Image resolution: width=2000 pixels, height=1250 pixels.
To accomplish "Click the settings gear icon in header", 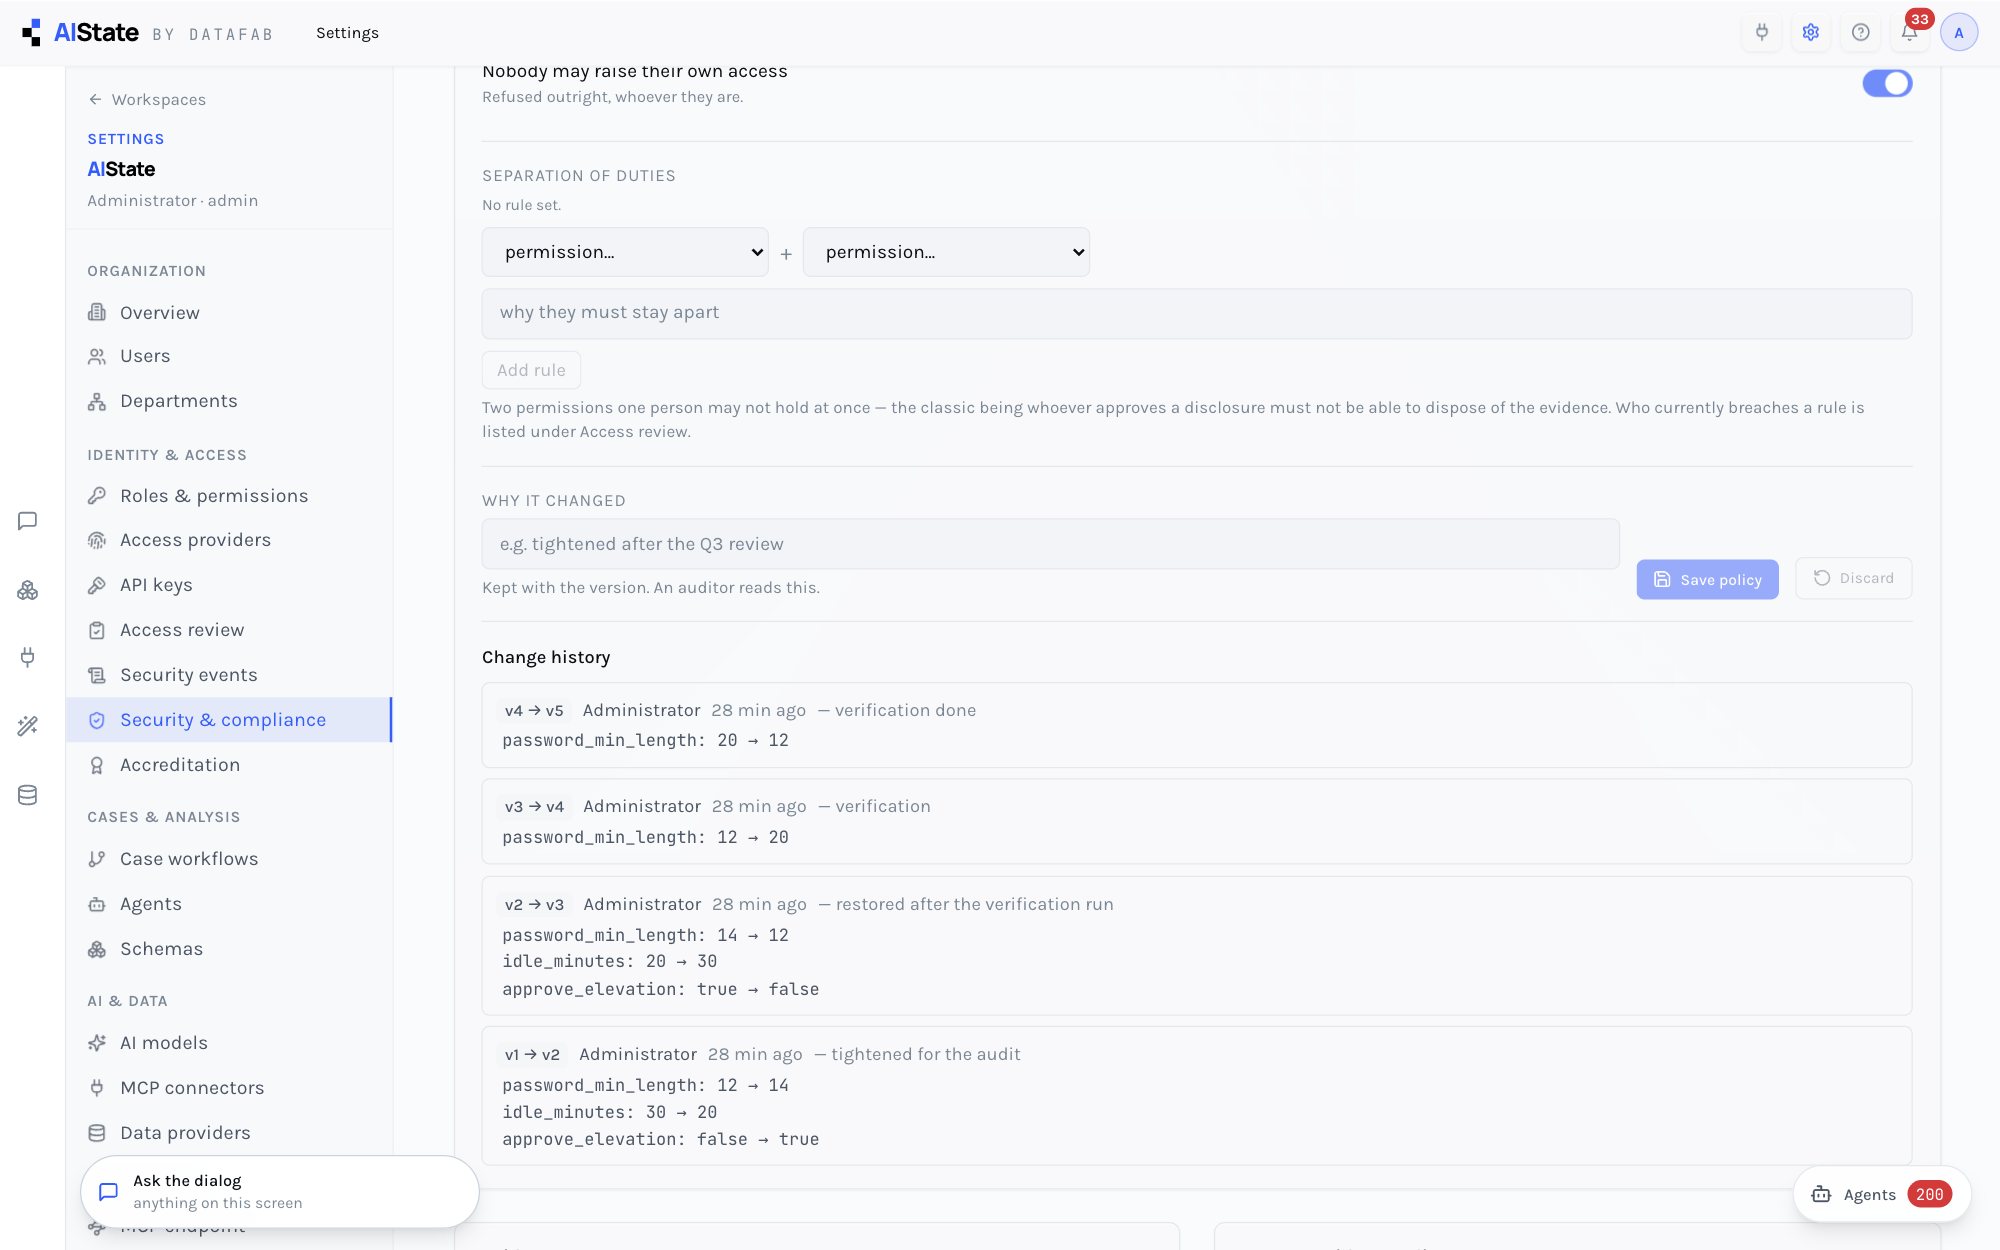I will point(1811,32).
